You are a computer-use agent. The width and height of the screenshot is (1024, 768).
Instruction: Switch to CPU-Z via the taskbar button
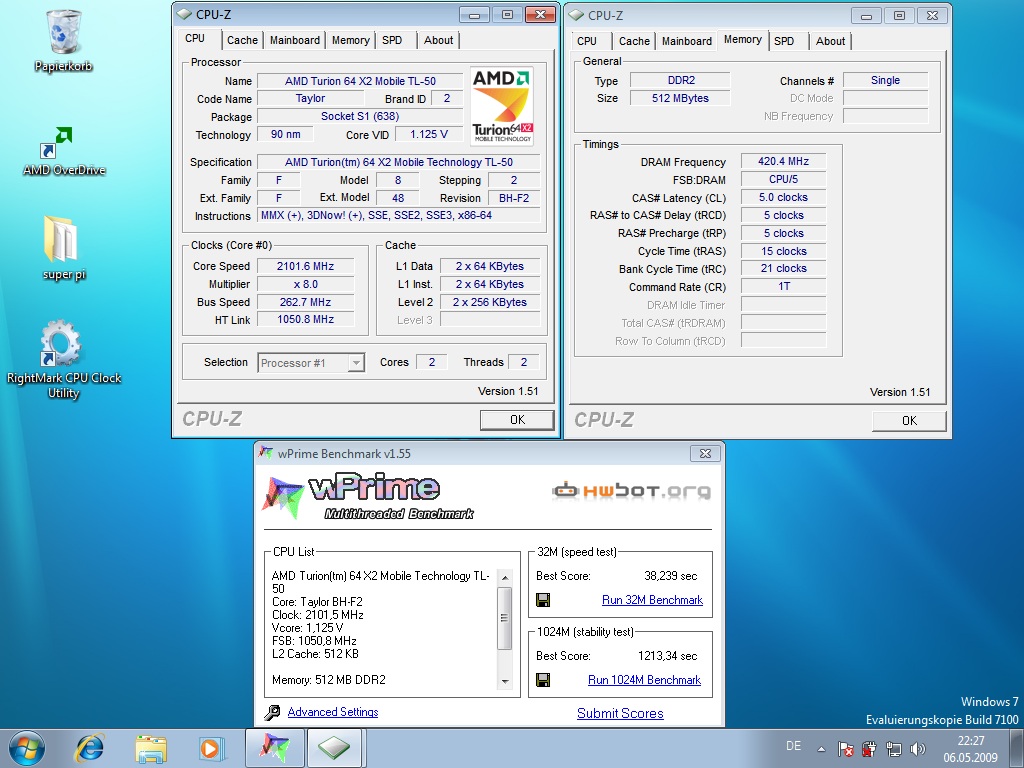point(334,748)
